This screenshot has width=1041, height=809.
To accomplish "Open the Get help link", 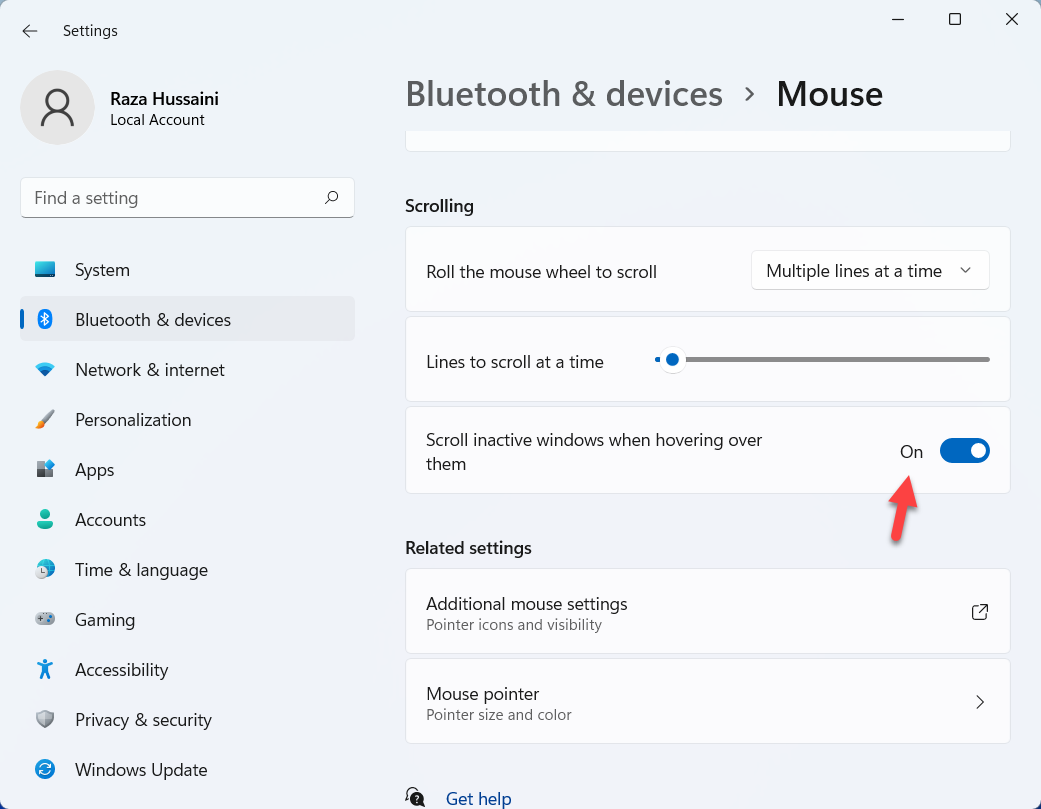I will coord(478,798).
